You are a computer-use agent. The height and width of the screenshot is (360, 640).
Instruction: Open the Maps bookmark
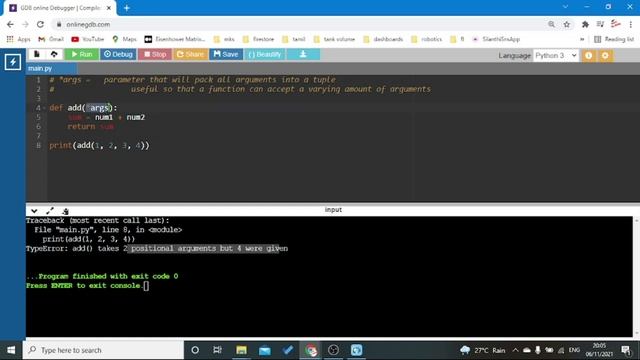124,39
